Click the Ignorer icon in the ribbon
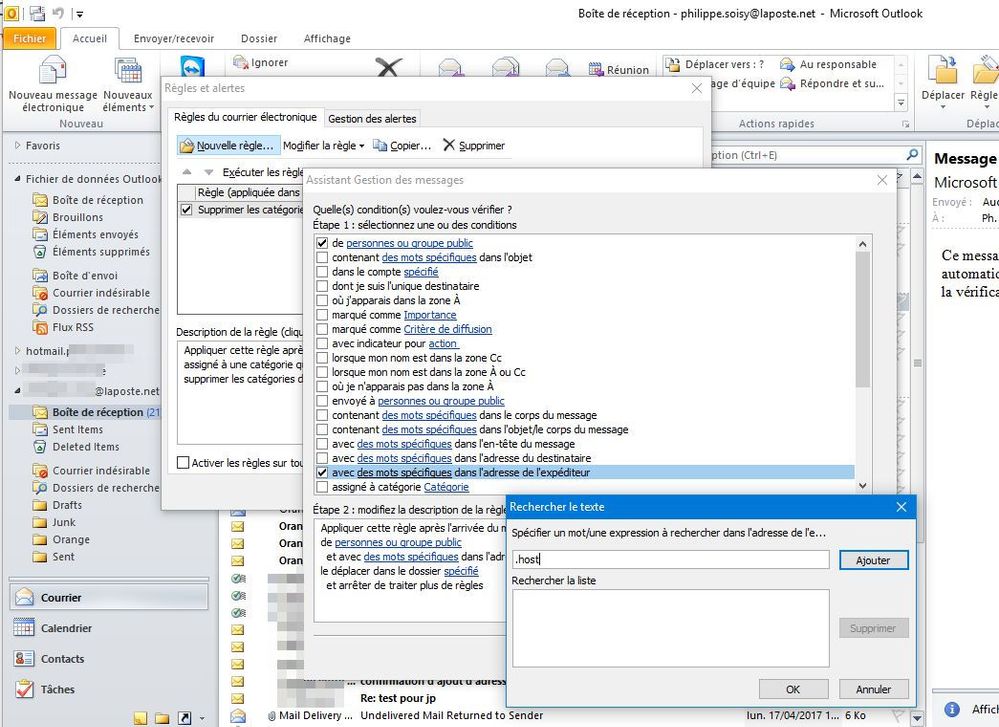The image size is (999, 727). tap(240, 62)
